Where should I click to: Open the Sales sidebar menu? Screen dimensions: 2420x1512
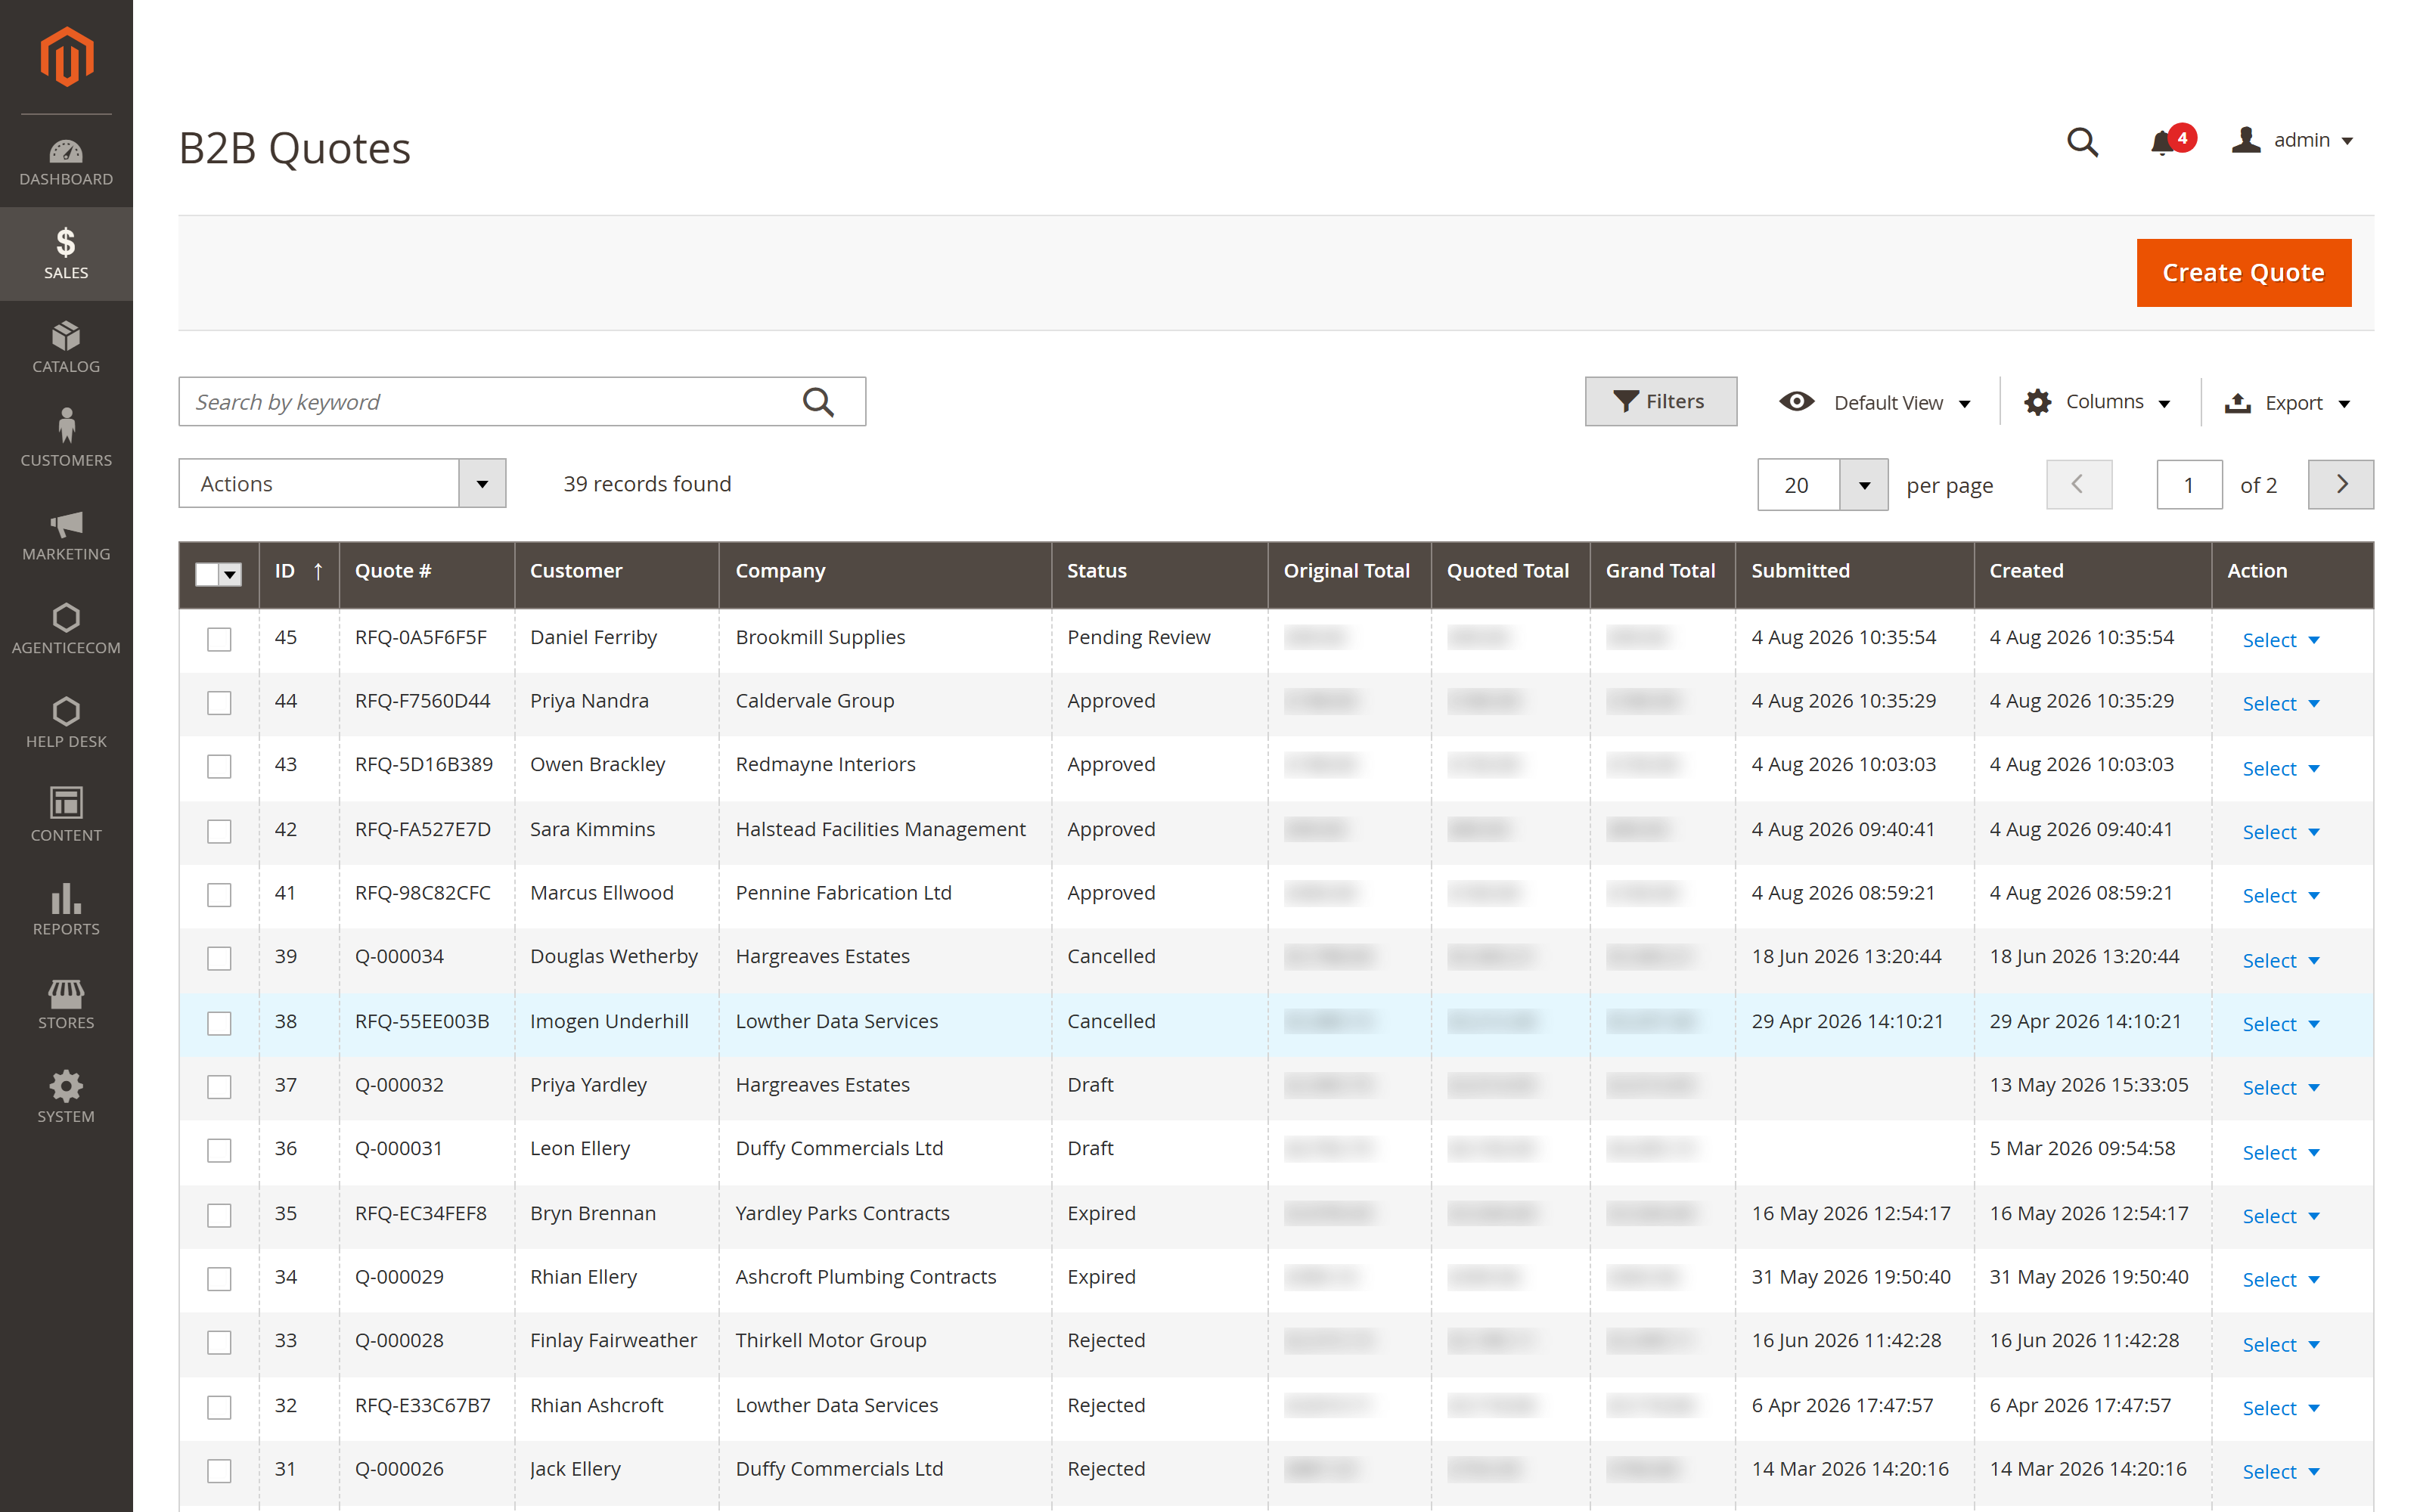coord(66,254)
